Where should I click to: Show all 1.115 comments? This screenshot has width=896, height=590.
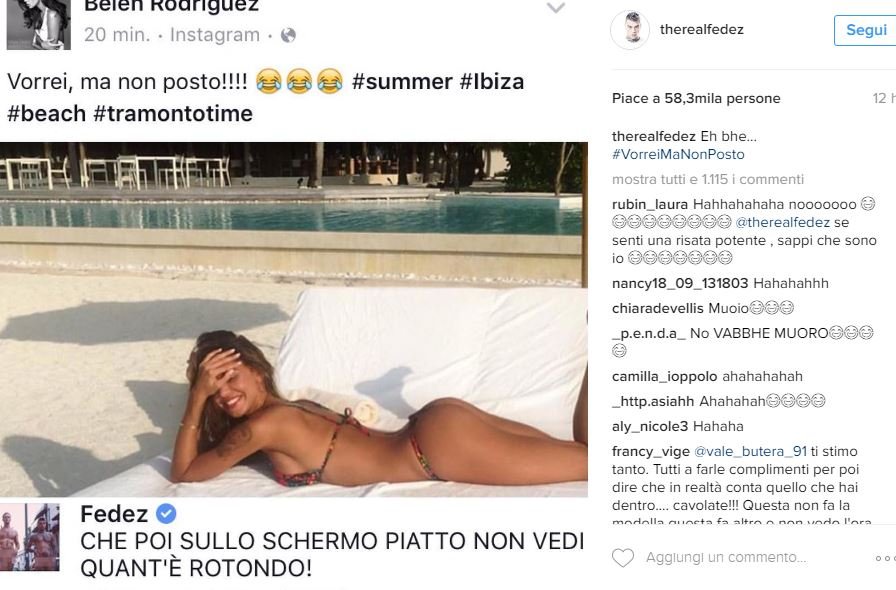pyautogui.click(x=708, y=180)
